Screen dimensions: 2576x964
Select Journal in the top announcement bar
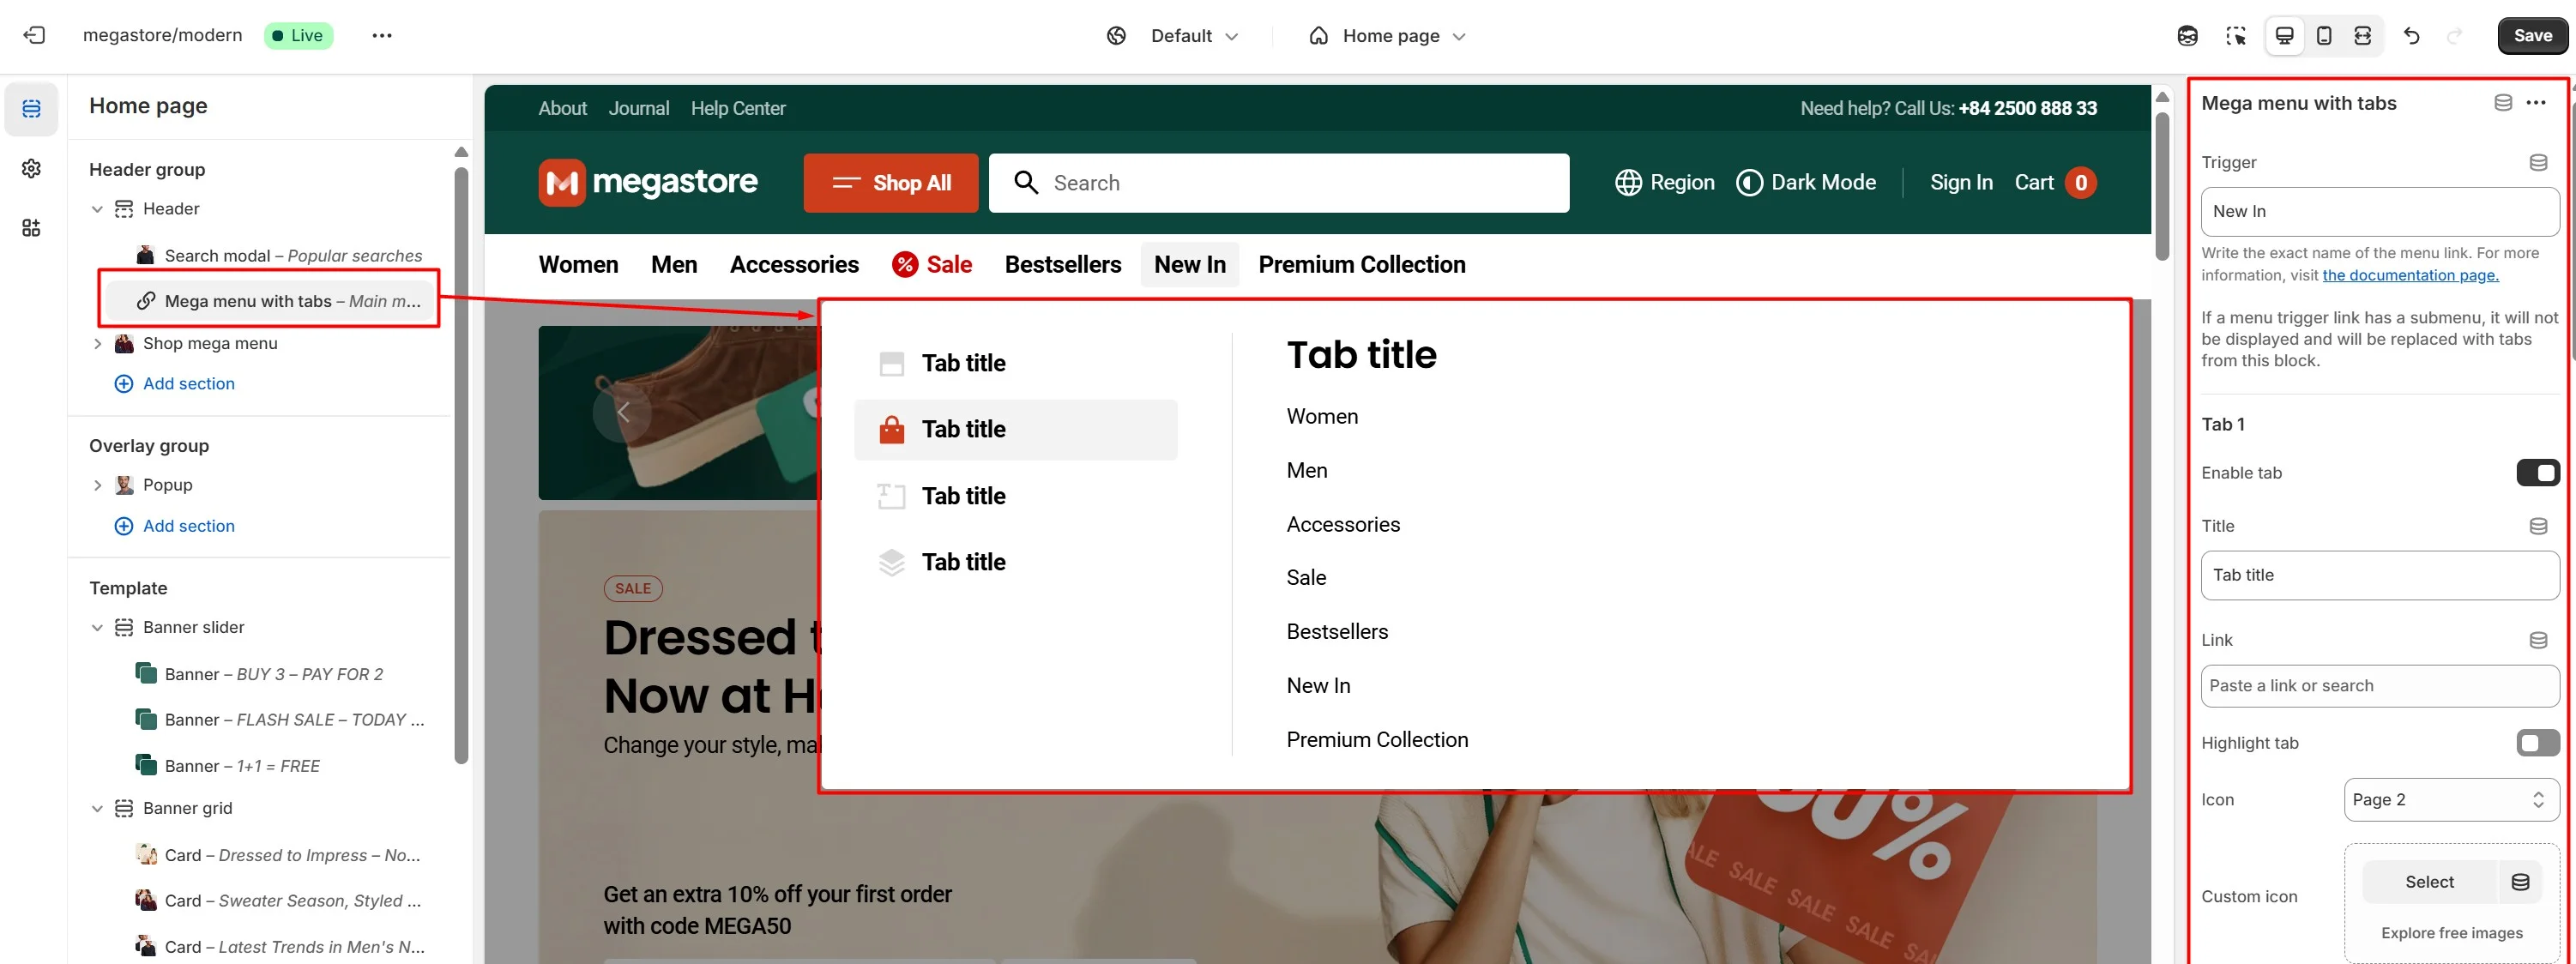tap(639, 108)
